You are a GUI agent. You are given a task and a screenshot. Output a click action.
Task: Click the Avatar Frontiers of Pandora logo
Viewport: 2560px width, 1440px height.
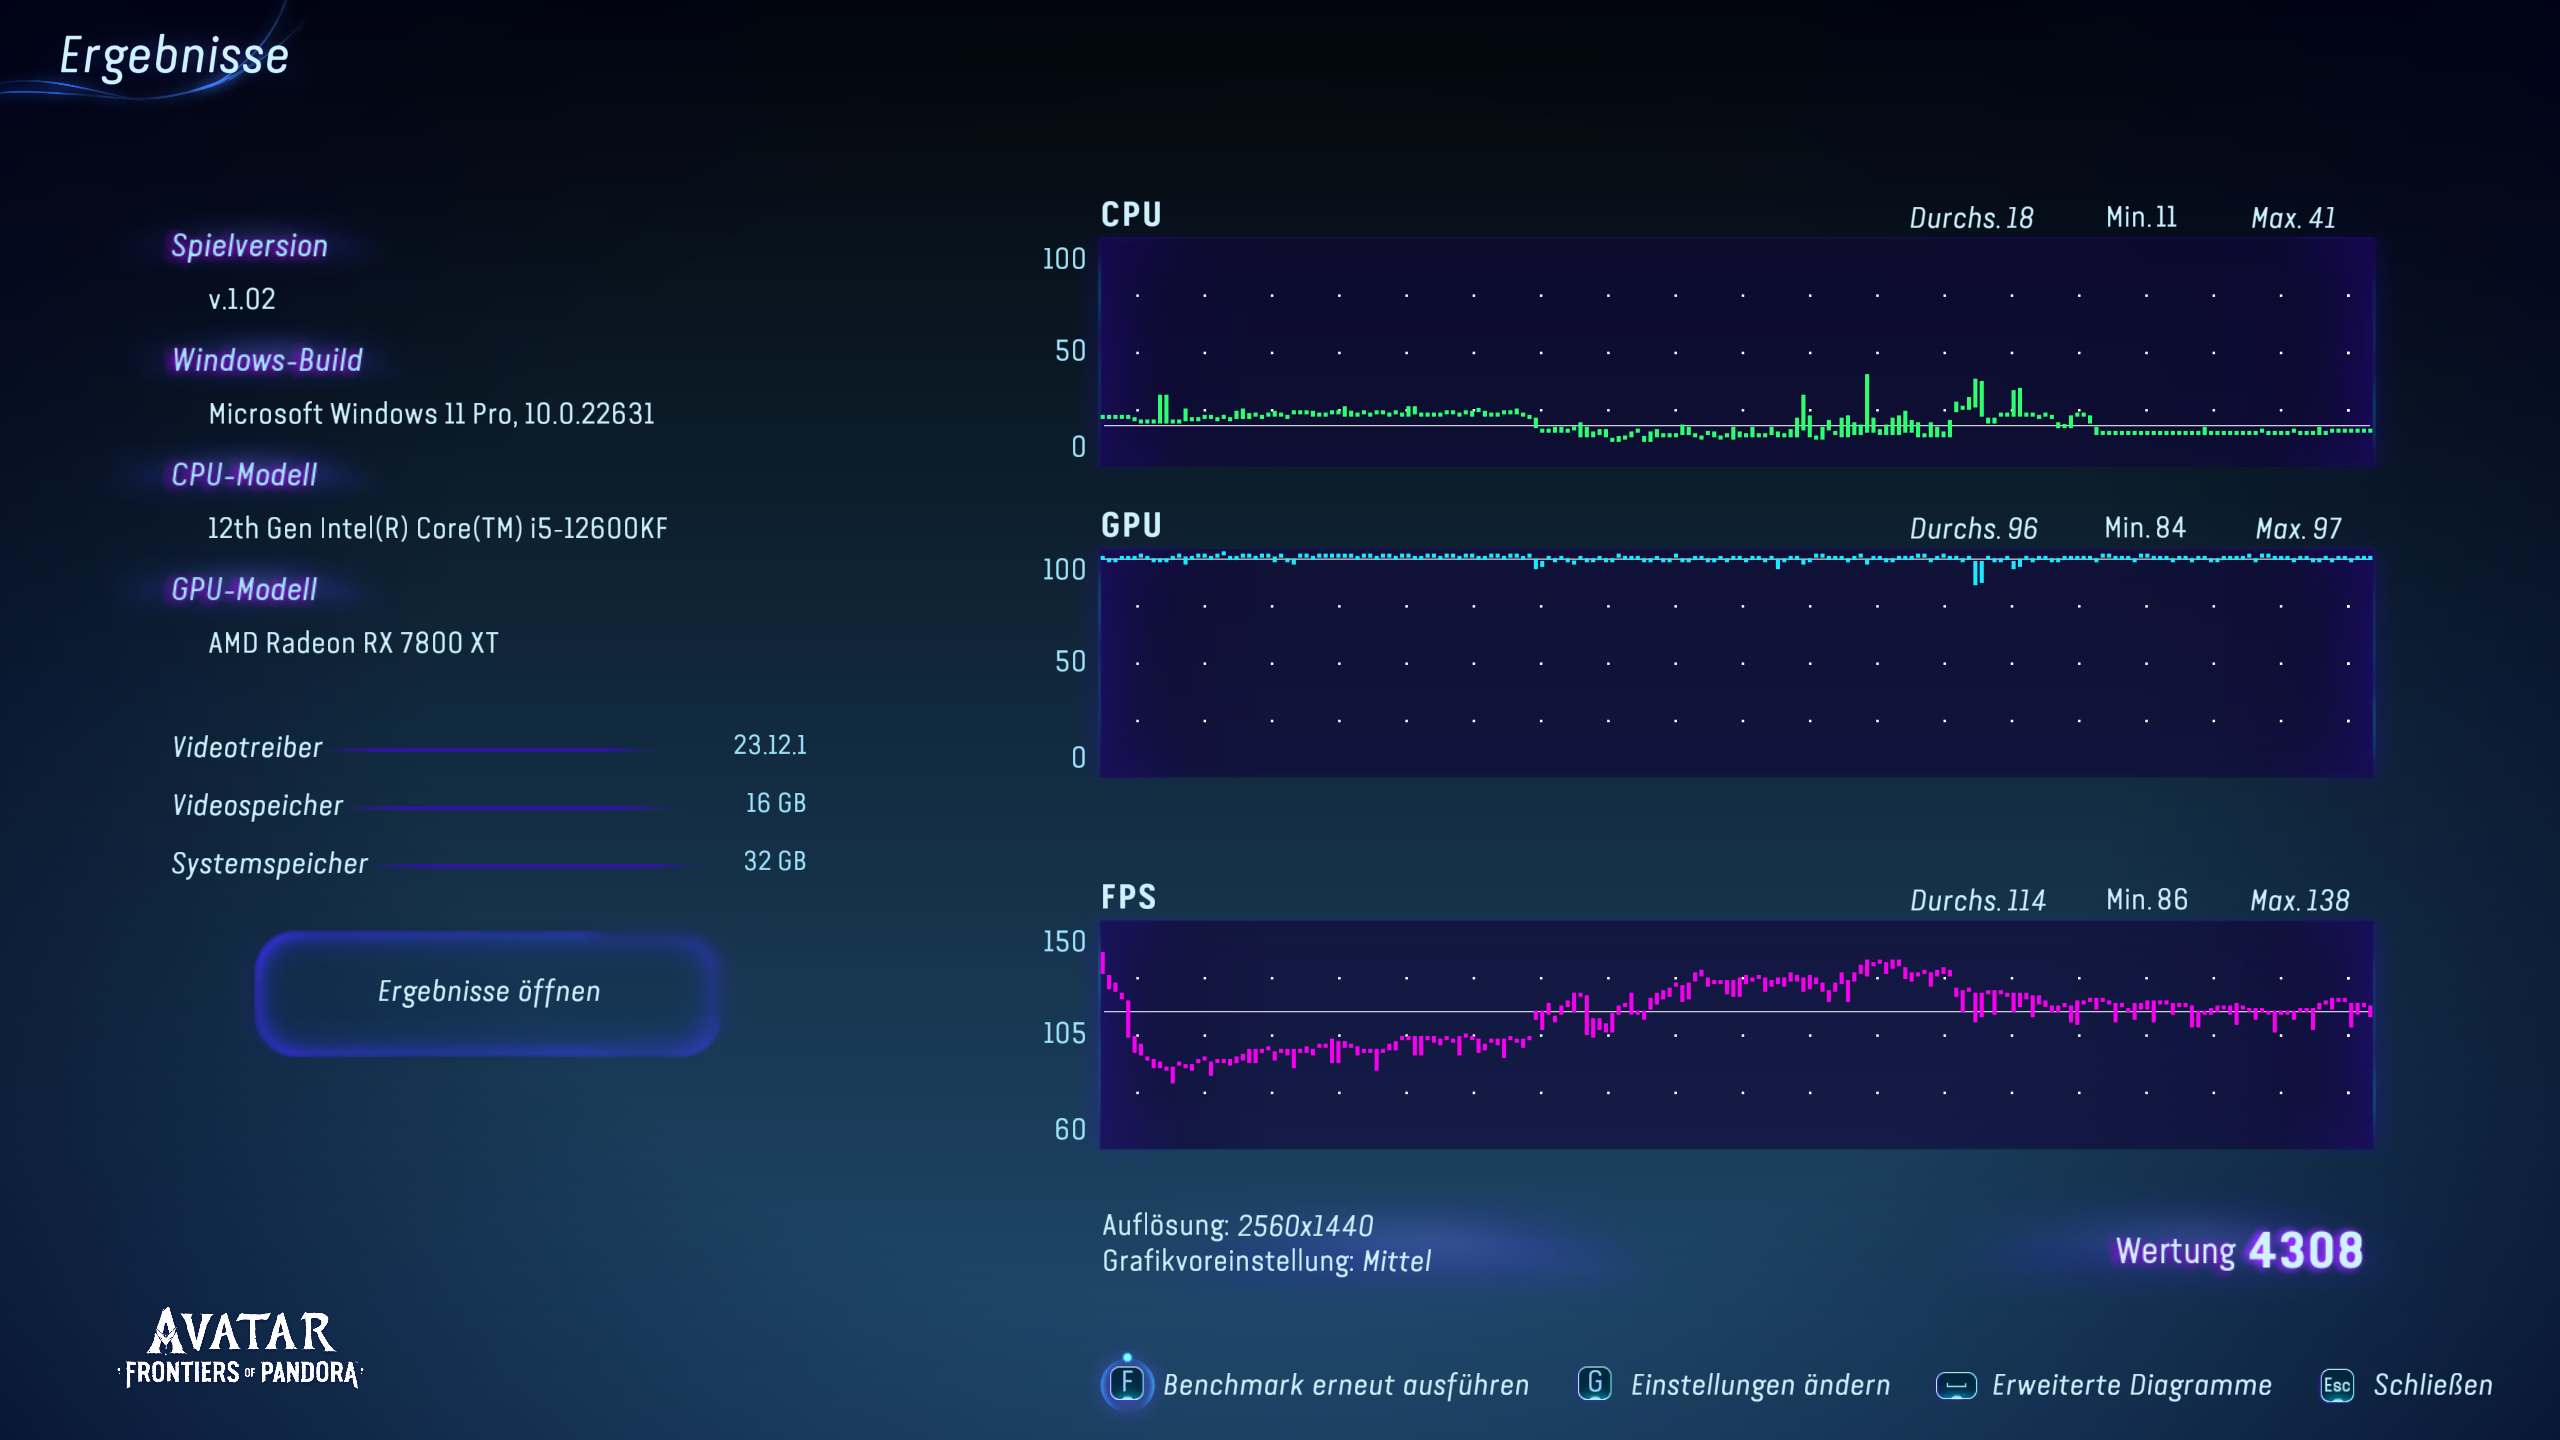click(x=241, y=1348)
